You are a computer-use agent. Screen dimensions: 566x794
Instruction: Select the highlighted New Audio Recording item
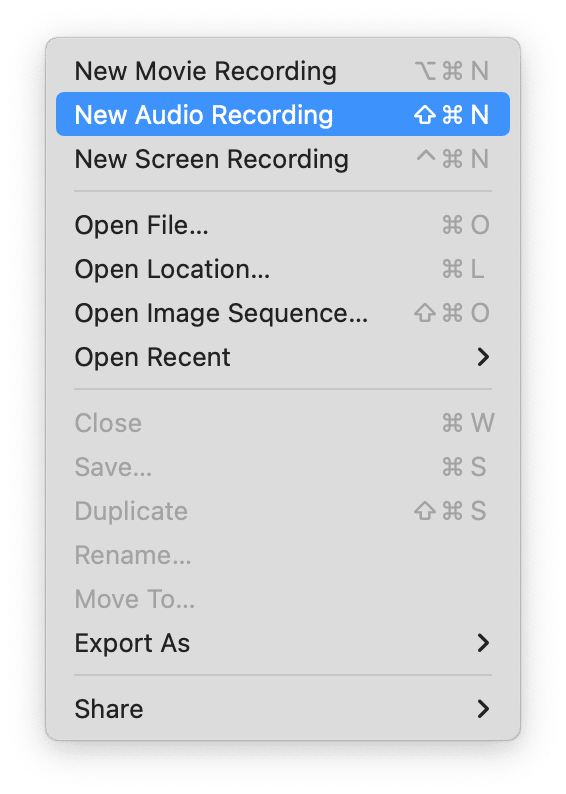coord(282,114)
